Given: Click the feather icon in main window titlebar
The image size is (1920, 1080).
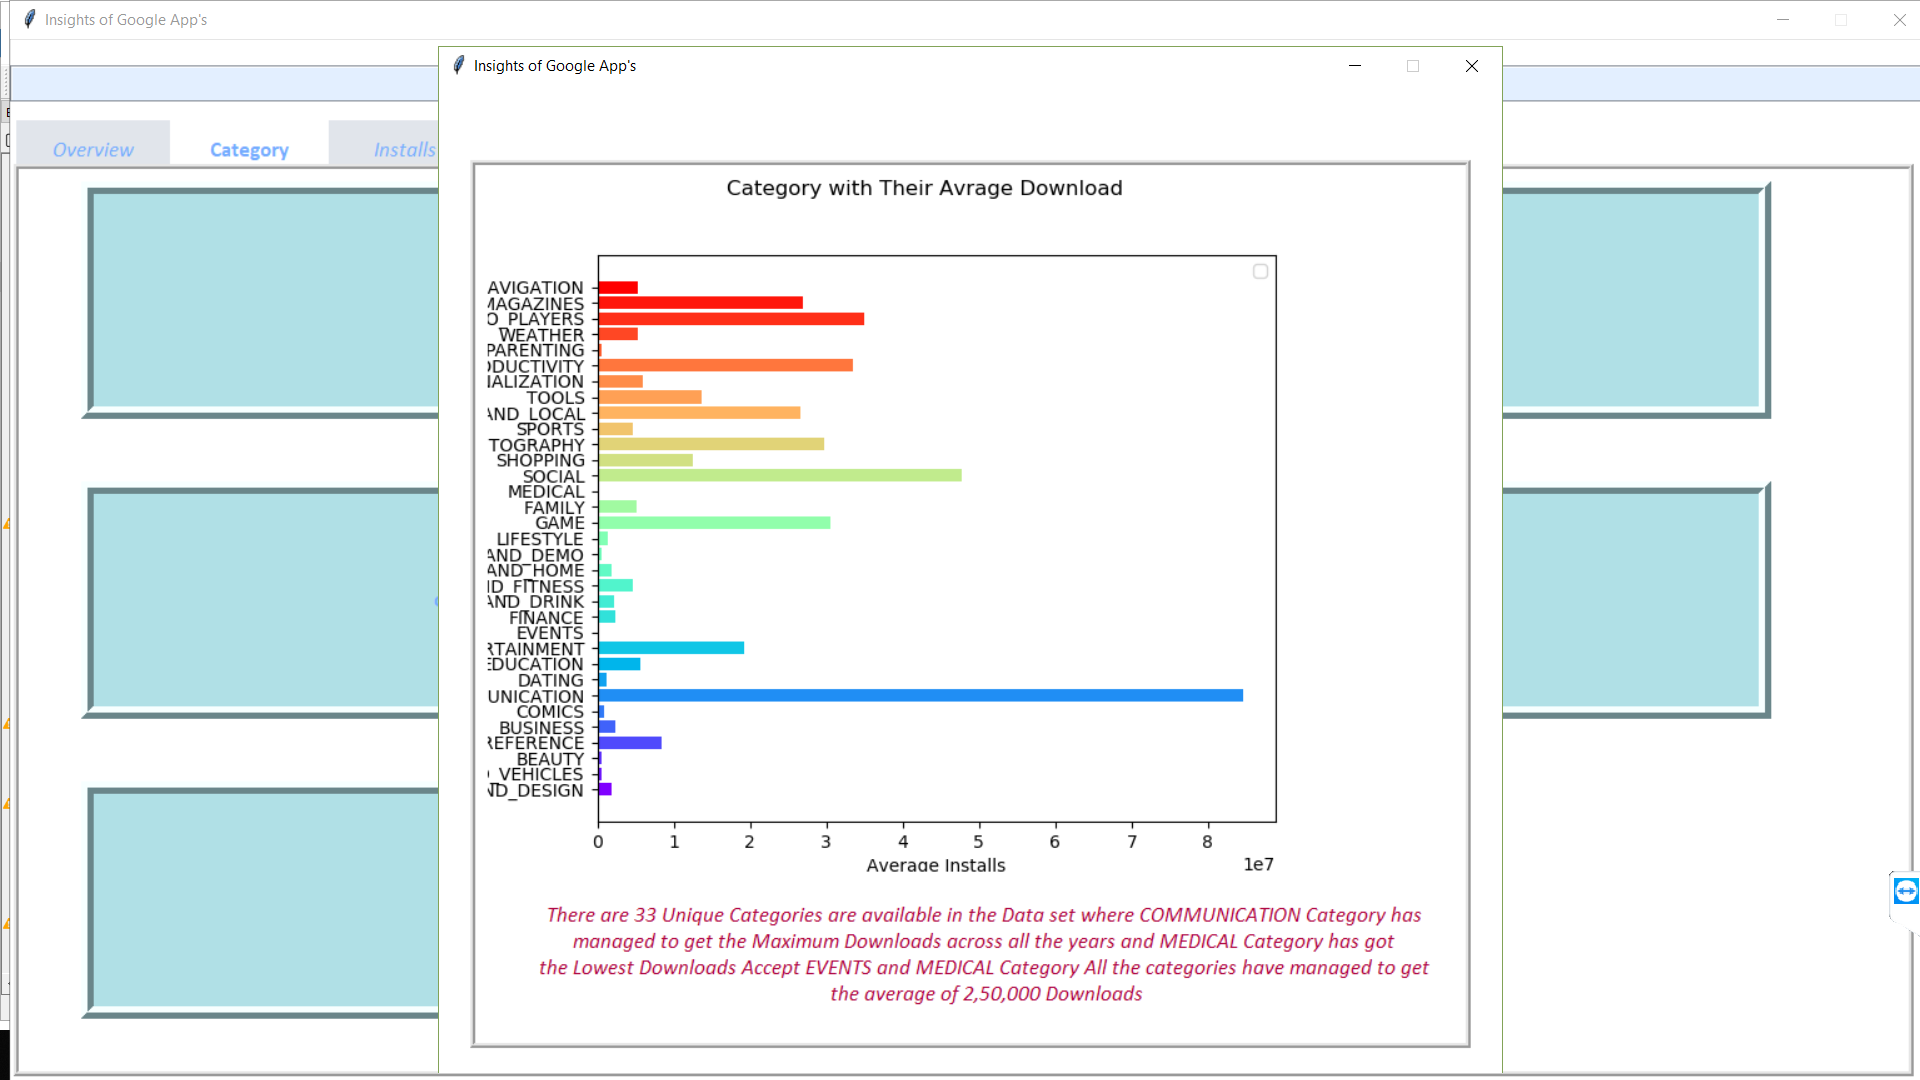Looking at the screenshot, I should click(x=29, y=18).
